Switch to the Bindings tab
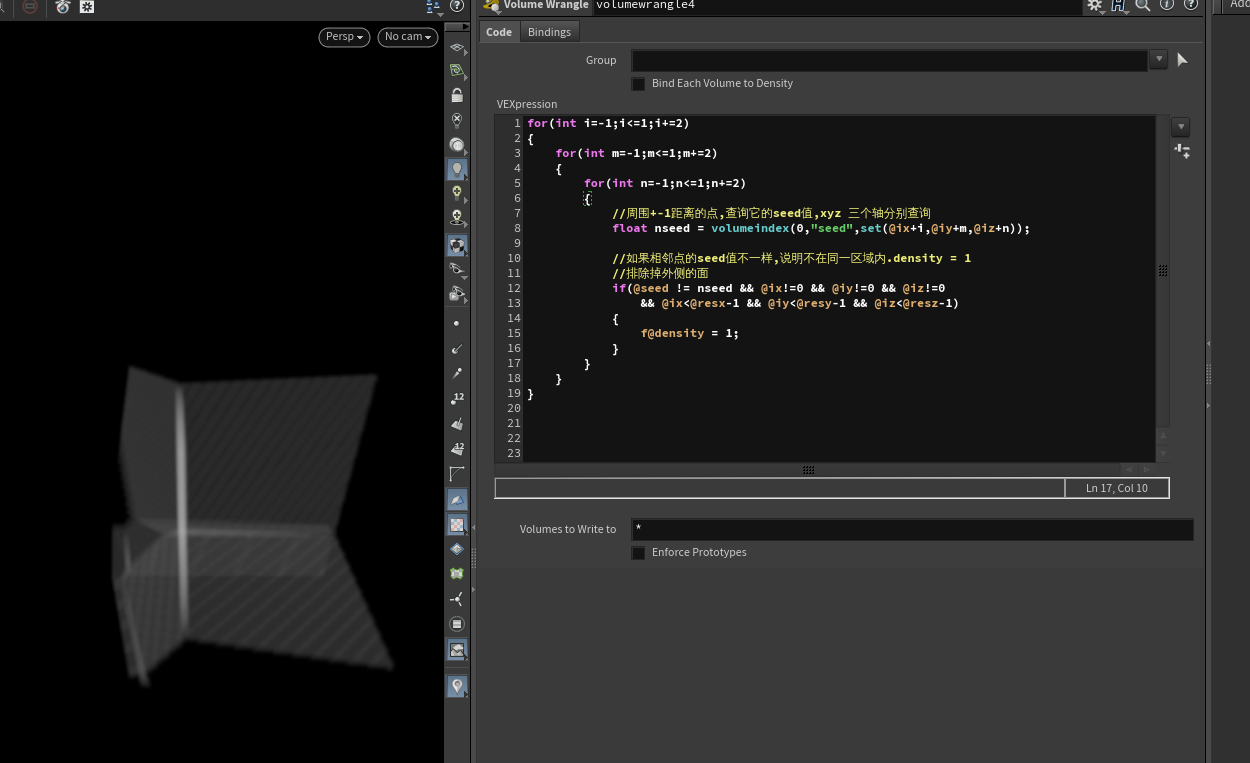 click(x=549, y=32)
